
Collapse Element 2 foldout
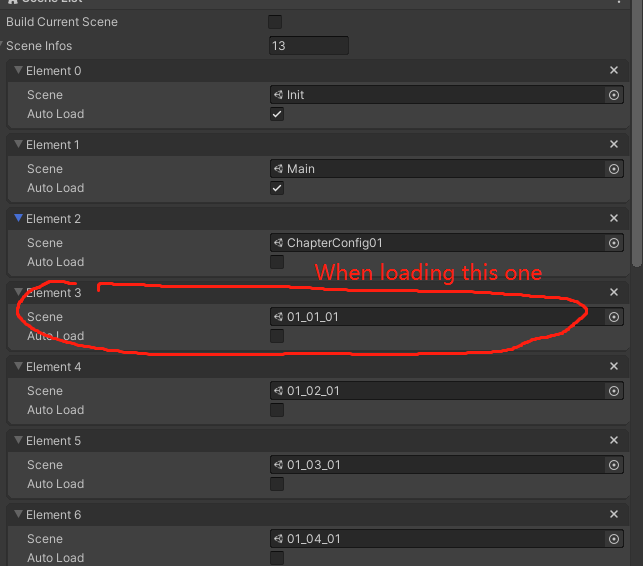coord(18,218)
